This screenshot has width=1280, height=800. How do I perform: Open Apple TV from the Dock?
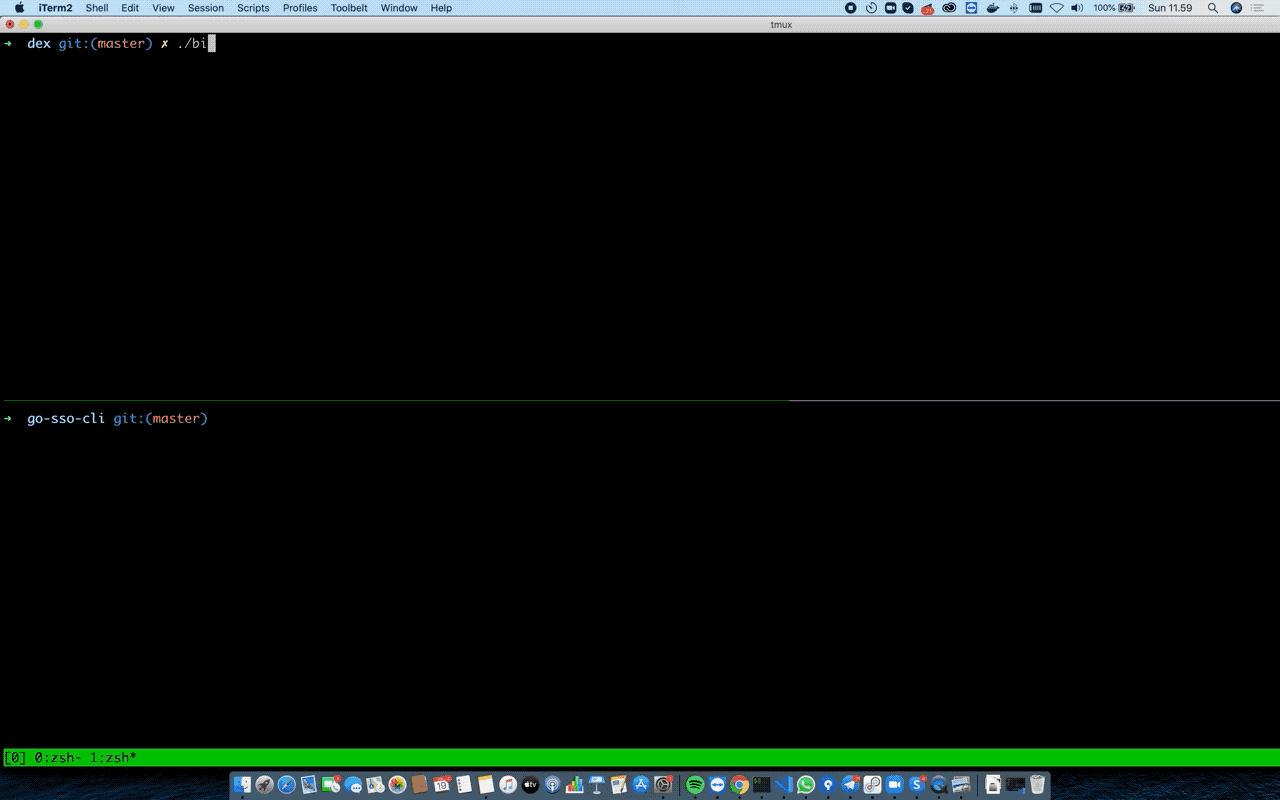coord(530,785)
